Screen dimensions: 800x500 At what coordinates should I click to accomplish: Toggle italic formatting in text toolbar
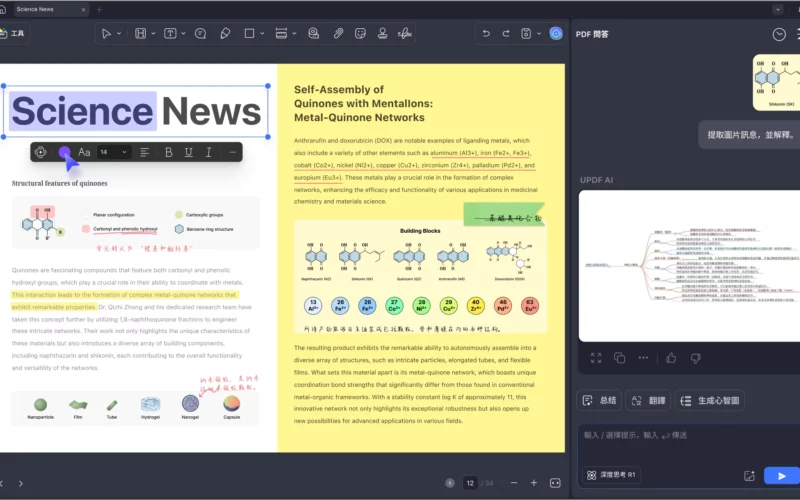[x=208, y=152]
